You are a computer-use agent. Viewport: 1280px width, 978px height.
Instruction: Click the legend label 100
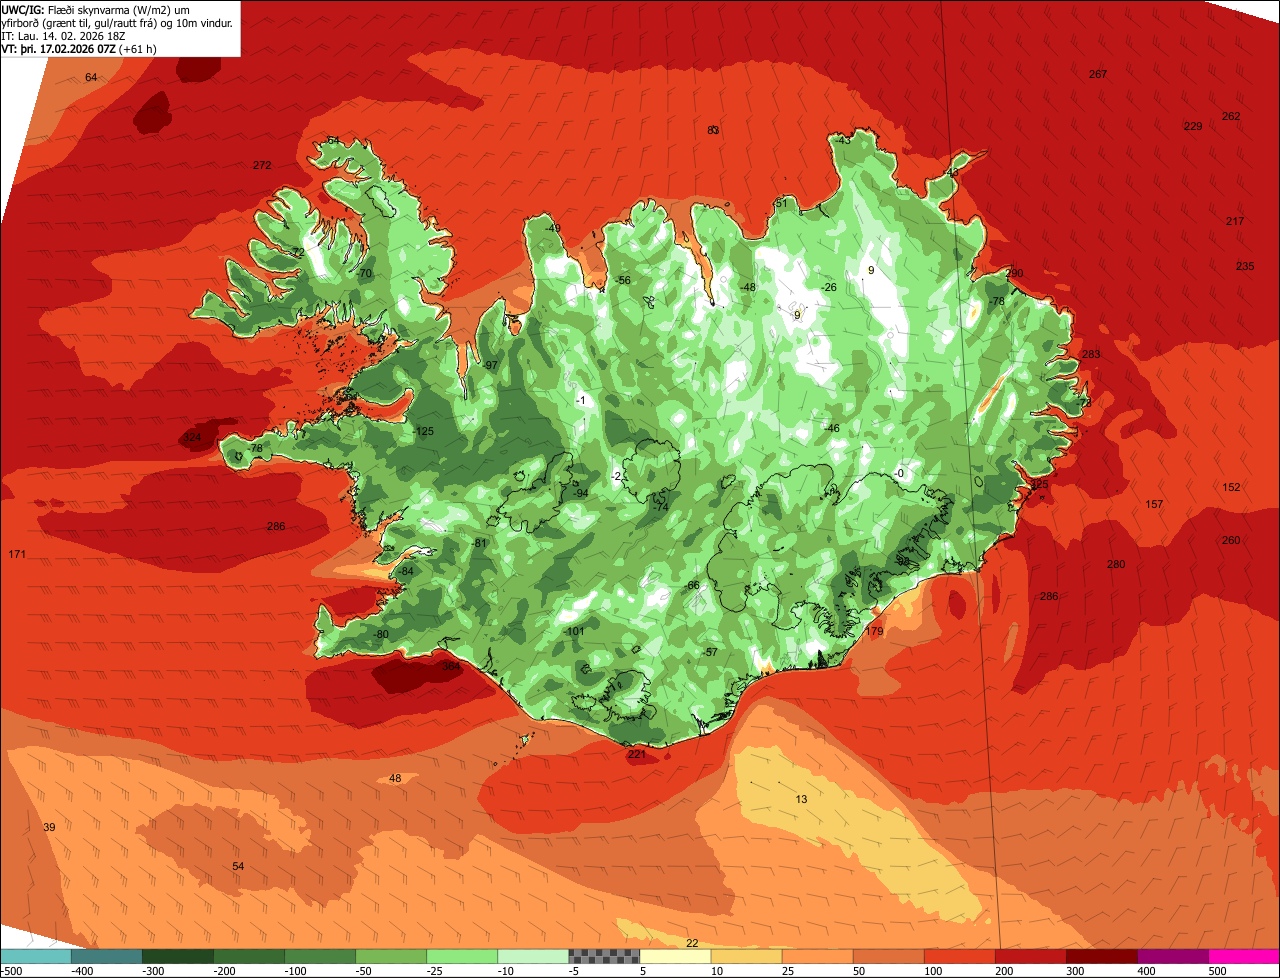[x=932, y=970]
